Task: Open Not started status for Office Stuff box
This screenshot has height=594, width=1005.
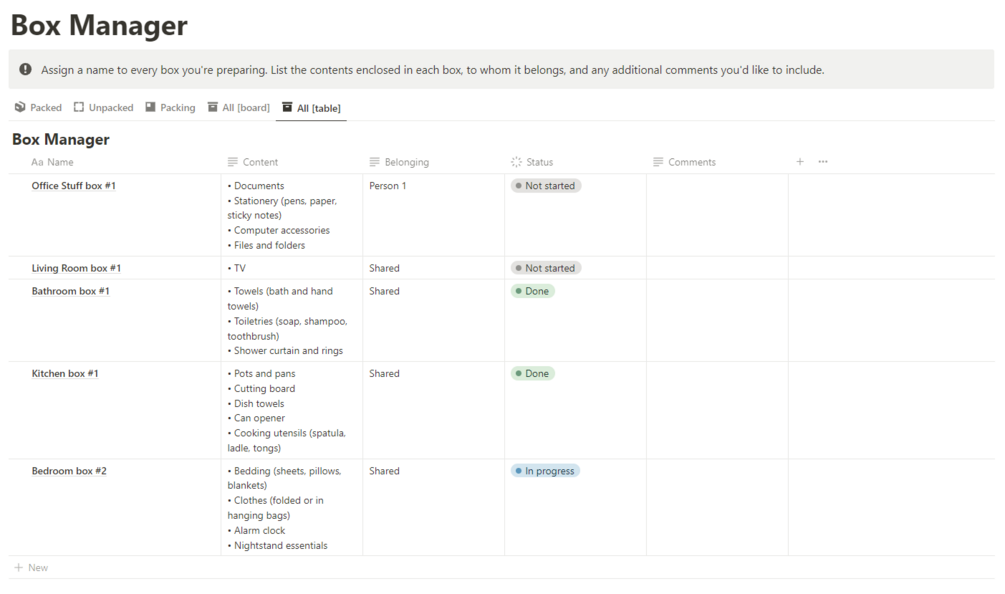Action: [x=546, y=186]
